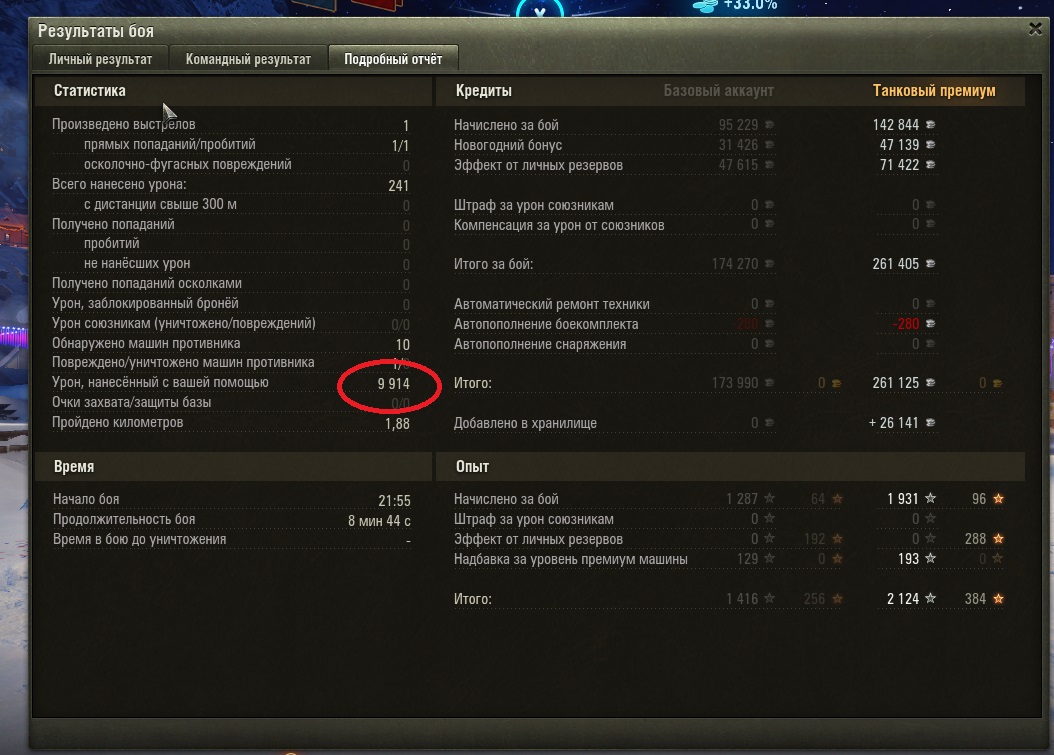Click the circled 9 914 assisted damage value

[393, 384]
